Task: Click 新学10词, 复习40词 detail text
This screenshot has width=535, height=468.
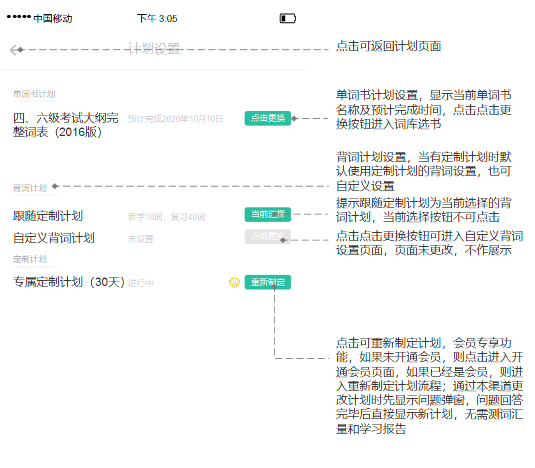Action: point(167,217)
